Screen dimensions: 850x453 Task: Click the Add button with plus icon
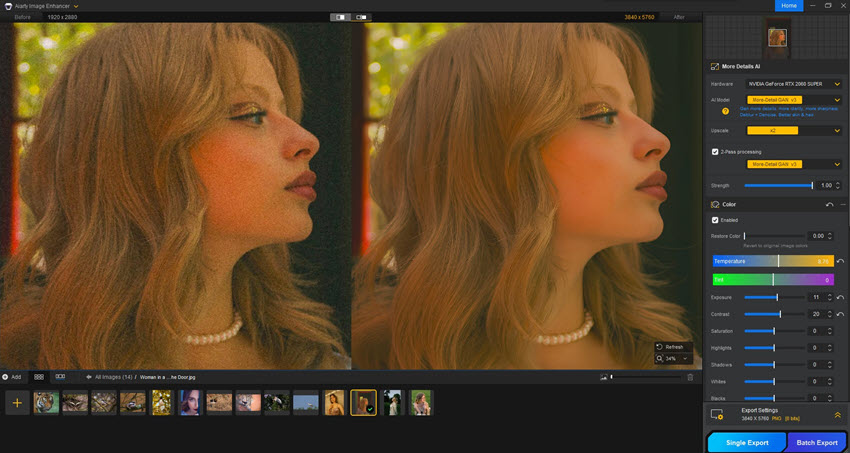coord(11,377)
